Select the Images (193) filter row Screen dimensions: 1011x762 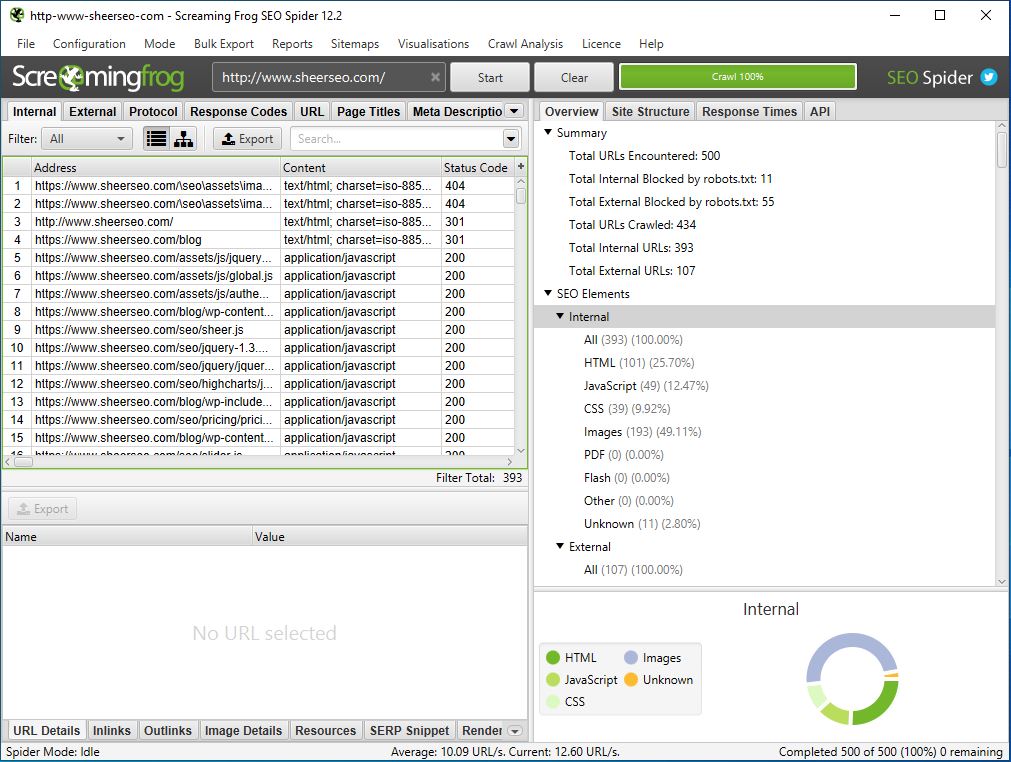(x=642, y=431)
